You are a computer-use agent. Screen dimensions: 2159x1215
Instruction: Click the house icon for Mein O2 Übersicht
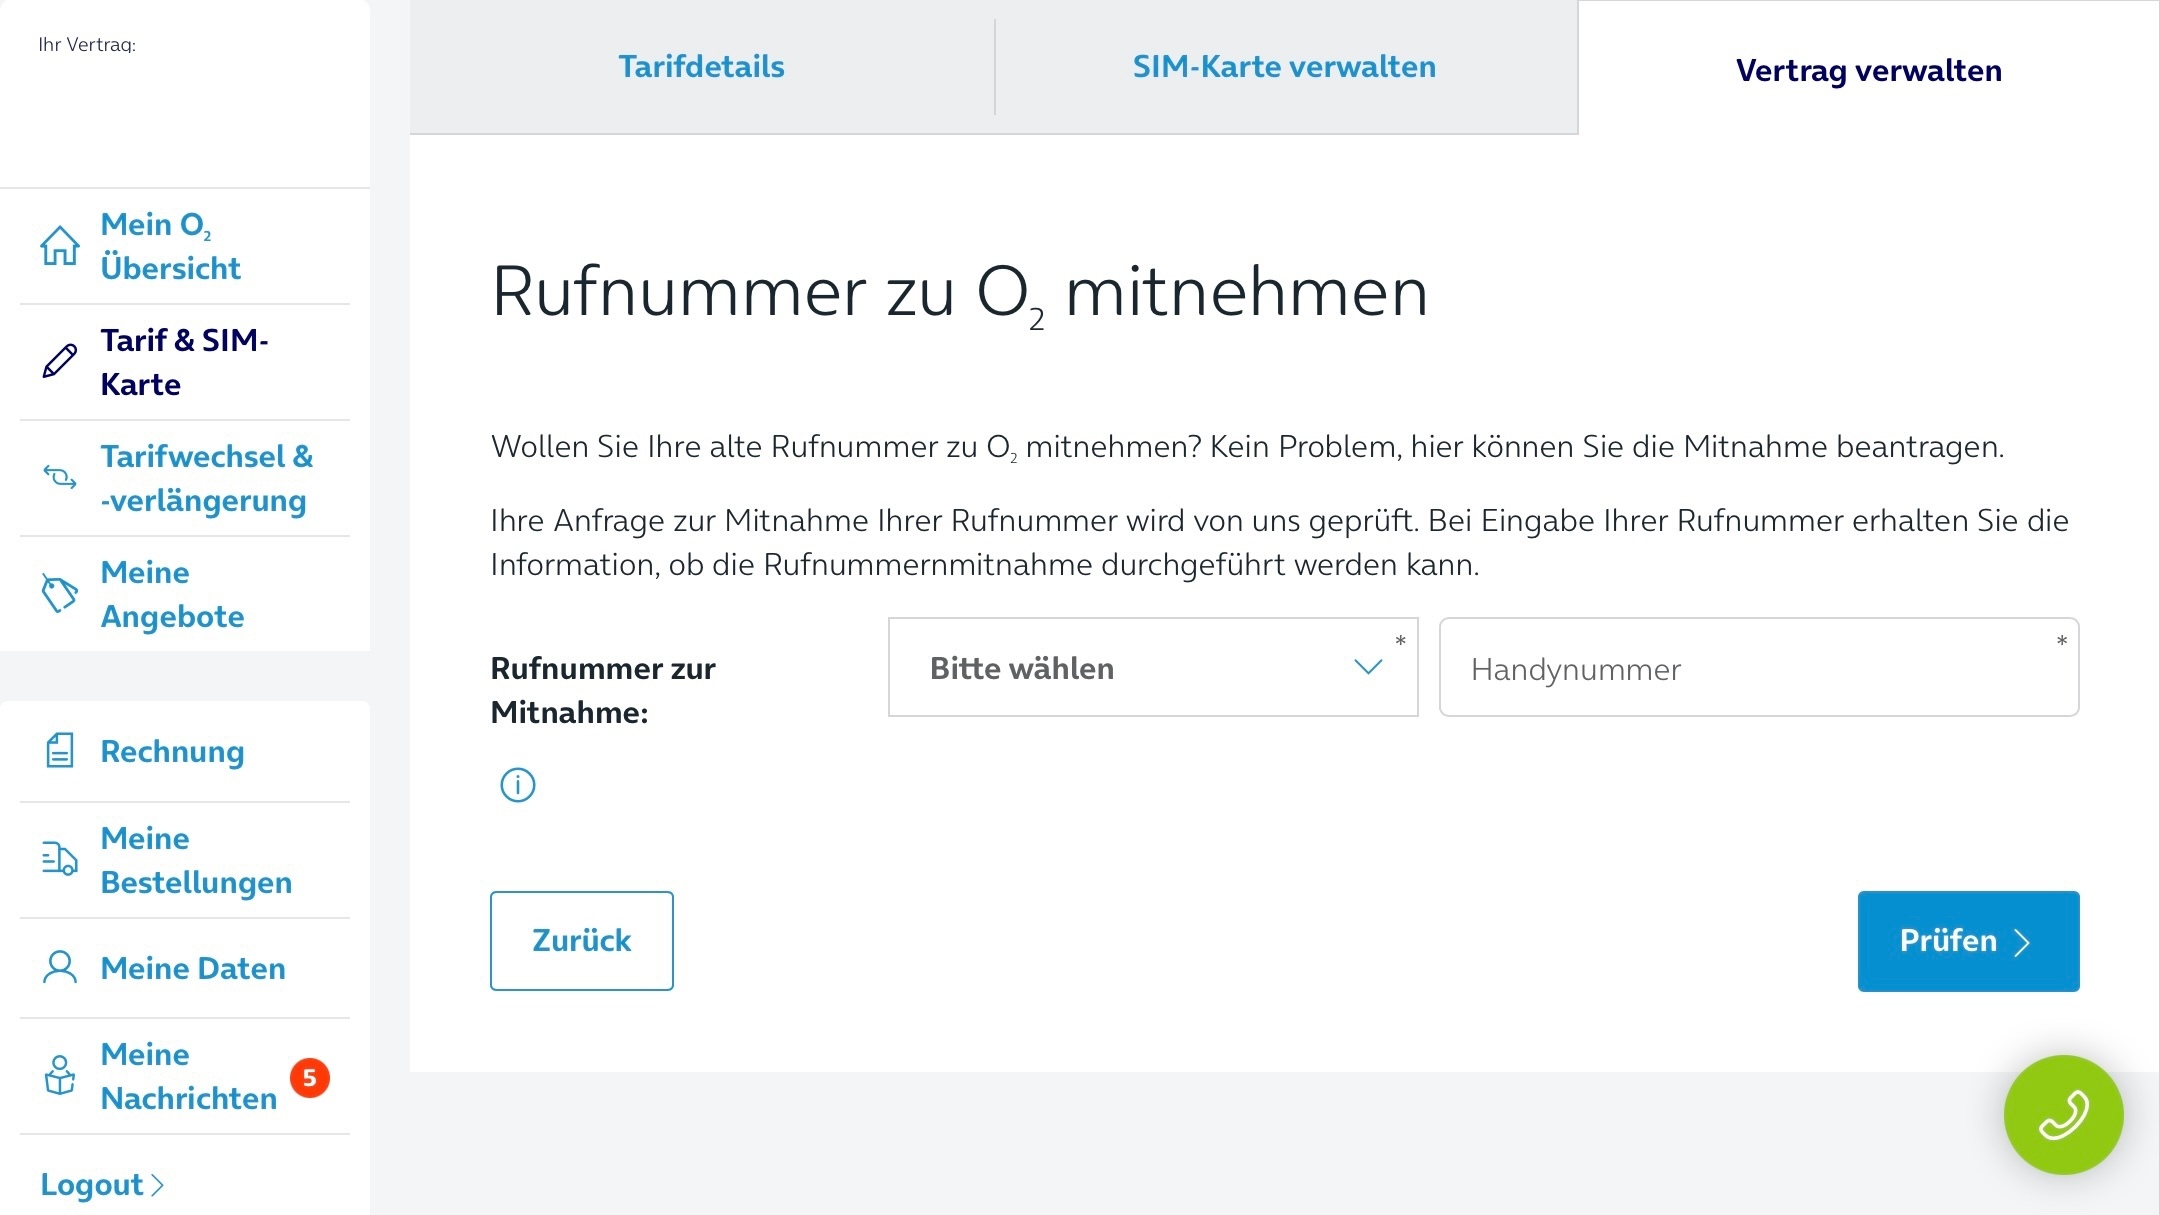(59, 246)
